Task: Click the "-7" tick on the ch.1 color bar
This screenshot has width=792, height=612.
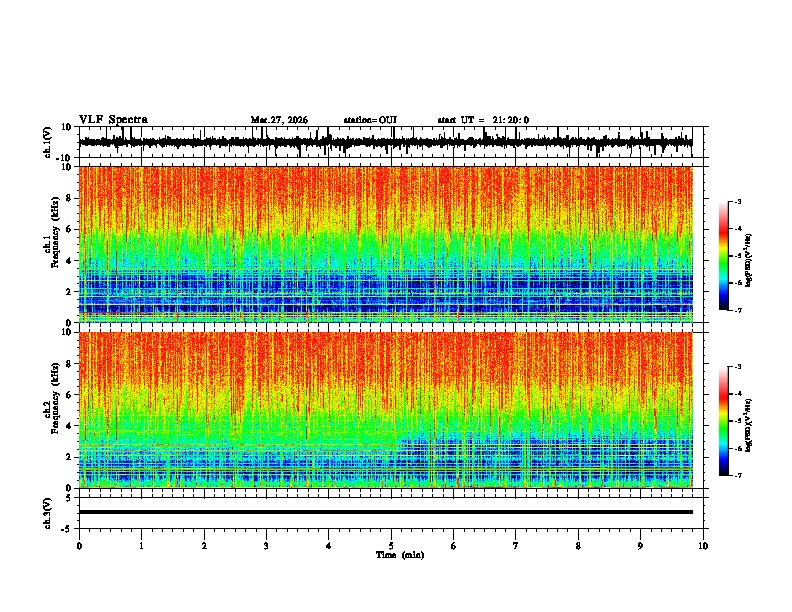Action: tap(738, 310)
